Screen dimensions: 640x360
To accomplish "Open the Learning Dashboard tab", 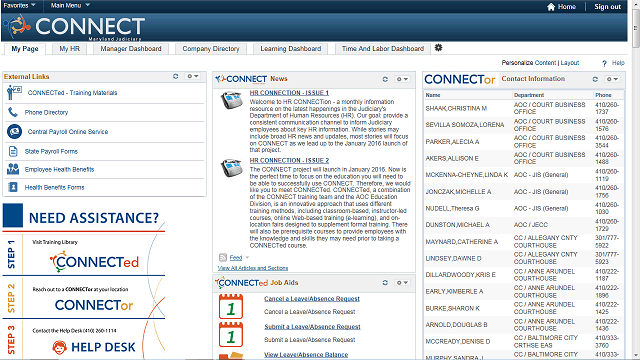I will point(291,49).
